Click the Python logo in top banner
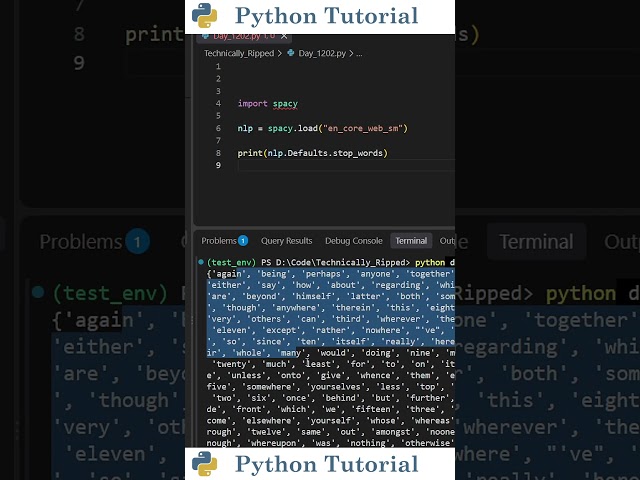Screen dimensions: 640x480 click(204, 16)
